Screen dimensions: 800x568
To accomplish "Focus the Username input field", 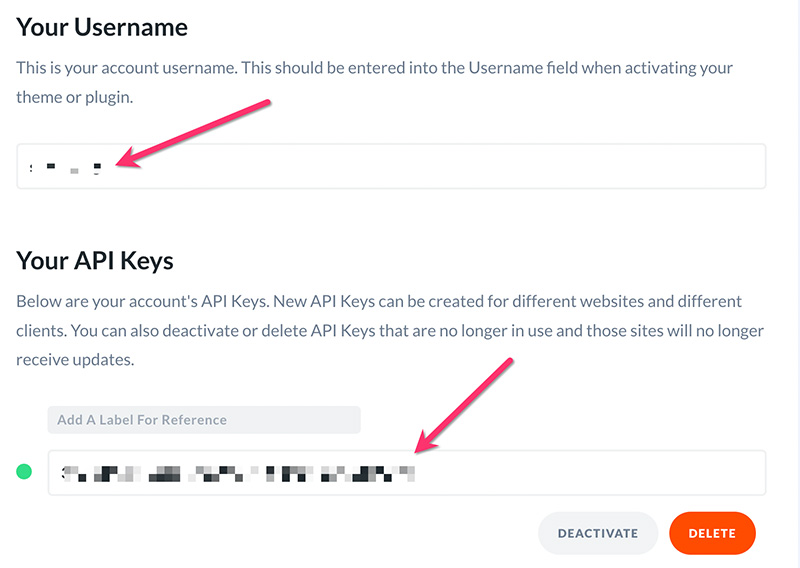I will point(450,166).
